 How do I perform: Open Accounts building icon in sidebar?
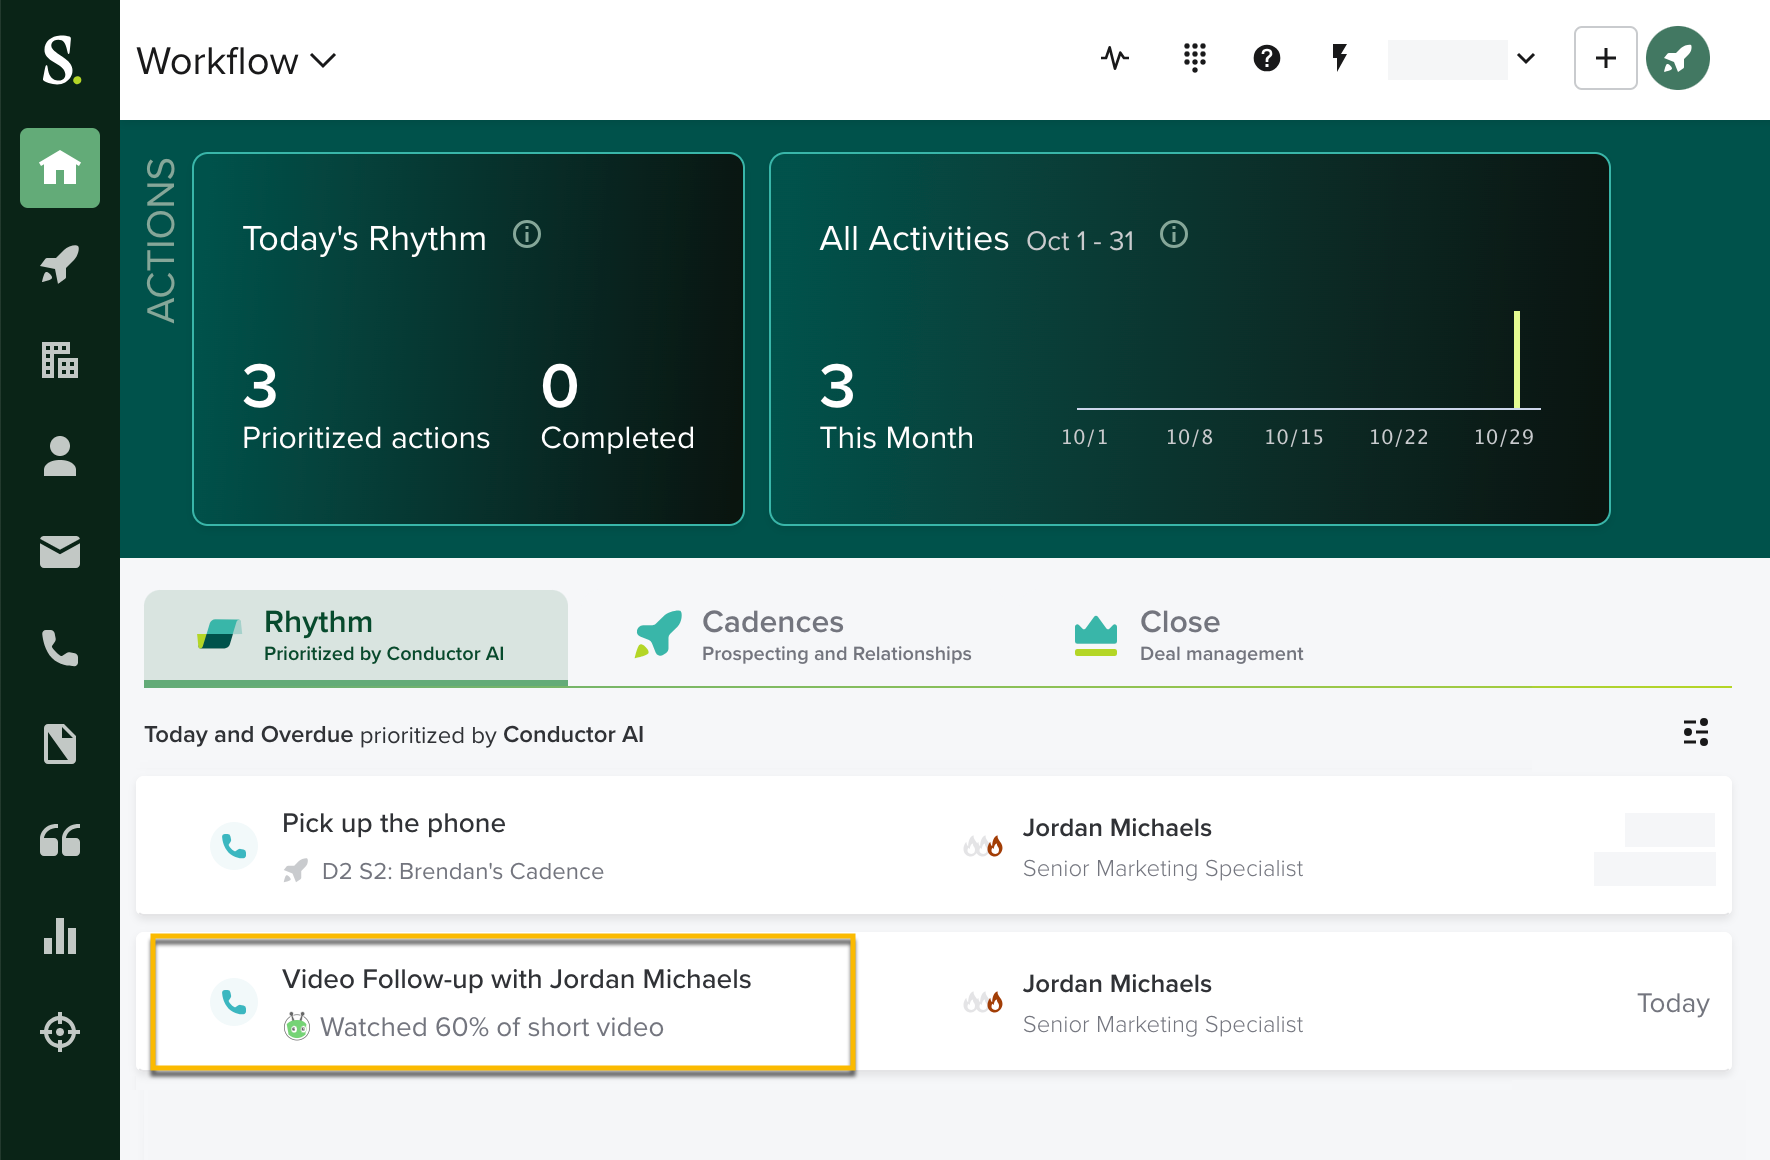60,360
